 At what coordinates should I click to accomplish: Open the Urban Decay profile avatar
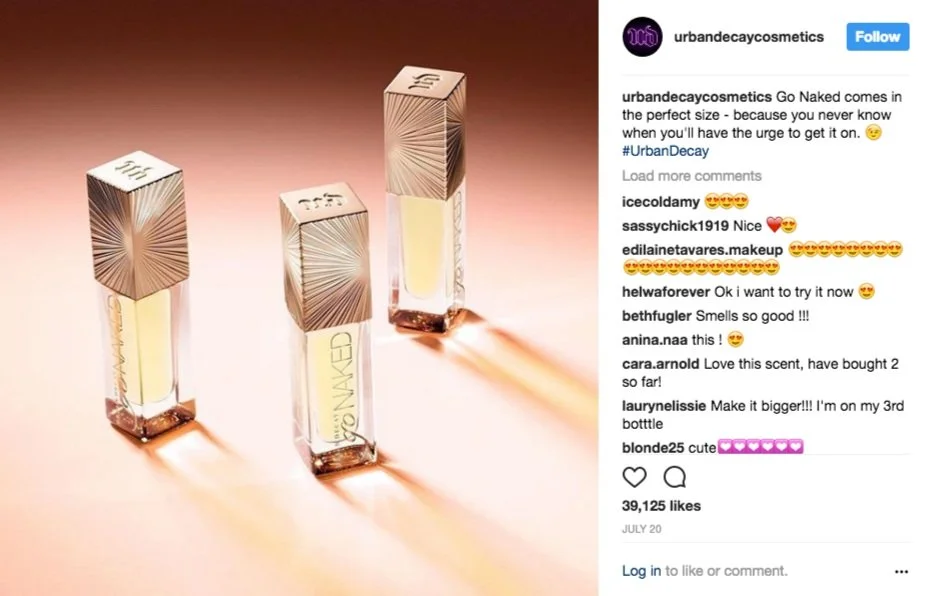point(642,37)
